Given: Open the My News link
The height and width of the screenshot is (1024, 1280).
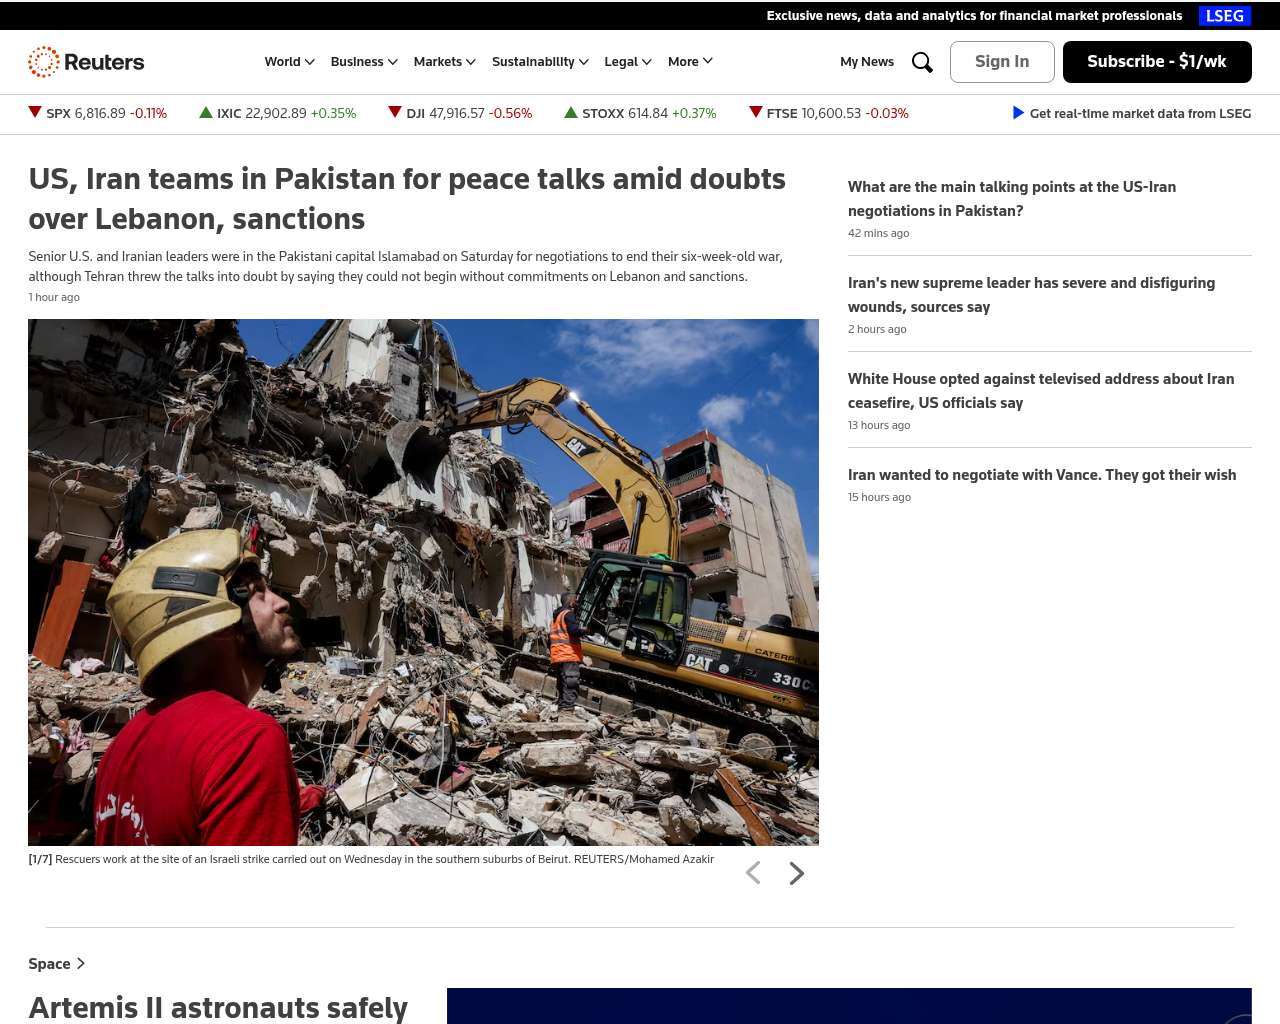Looking at the screenshot, I should [867, 62].
